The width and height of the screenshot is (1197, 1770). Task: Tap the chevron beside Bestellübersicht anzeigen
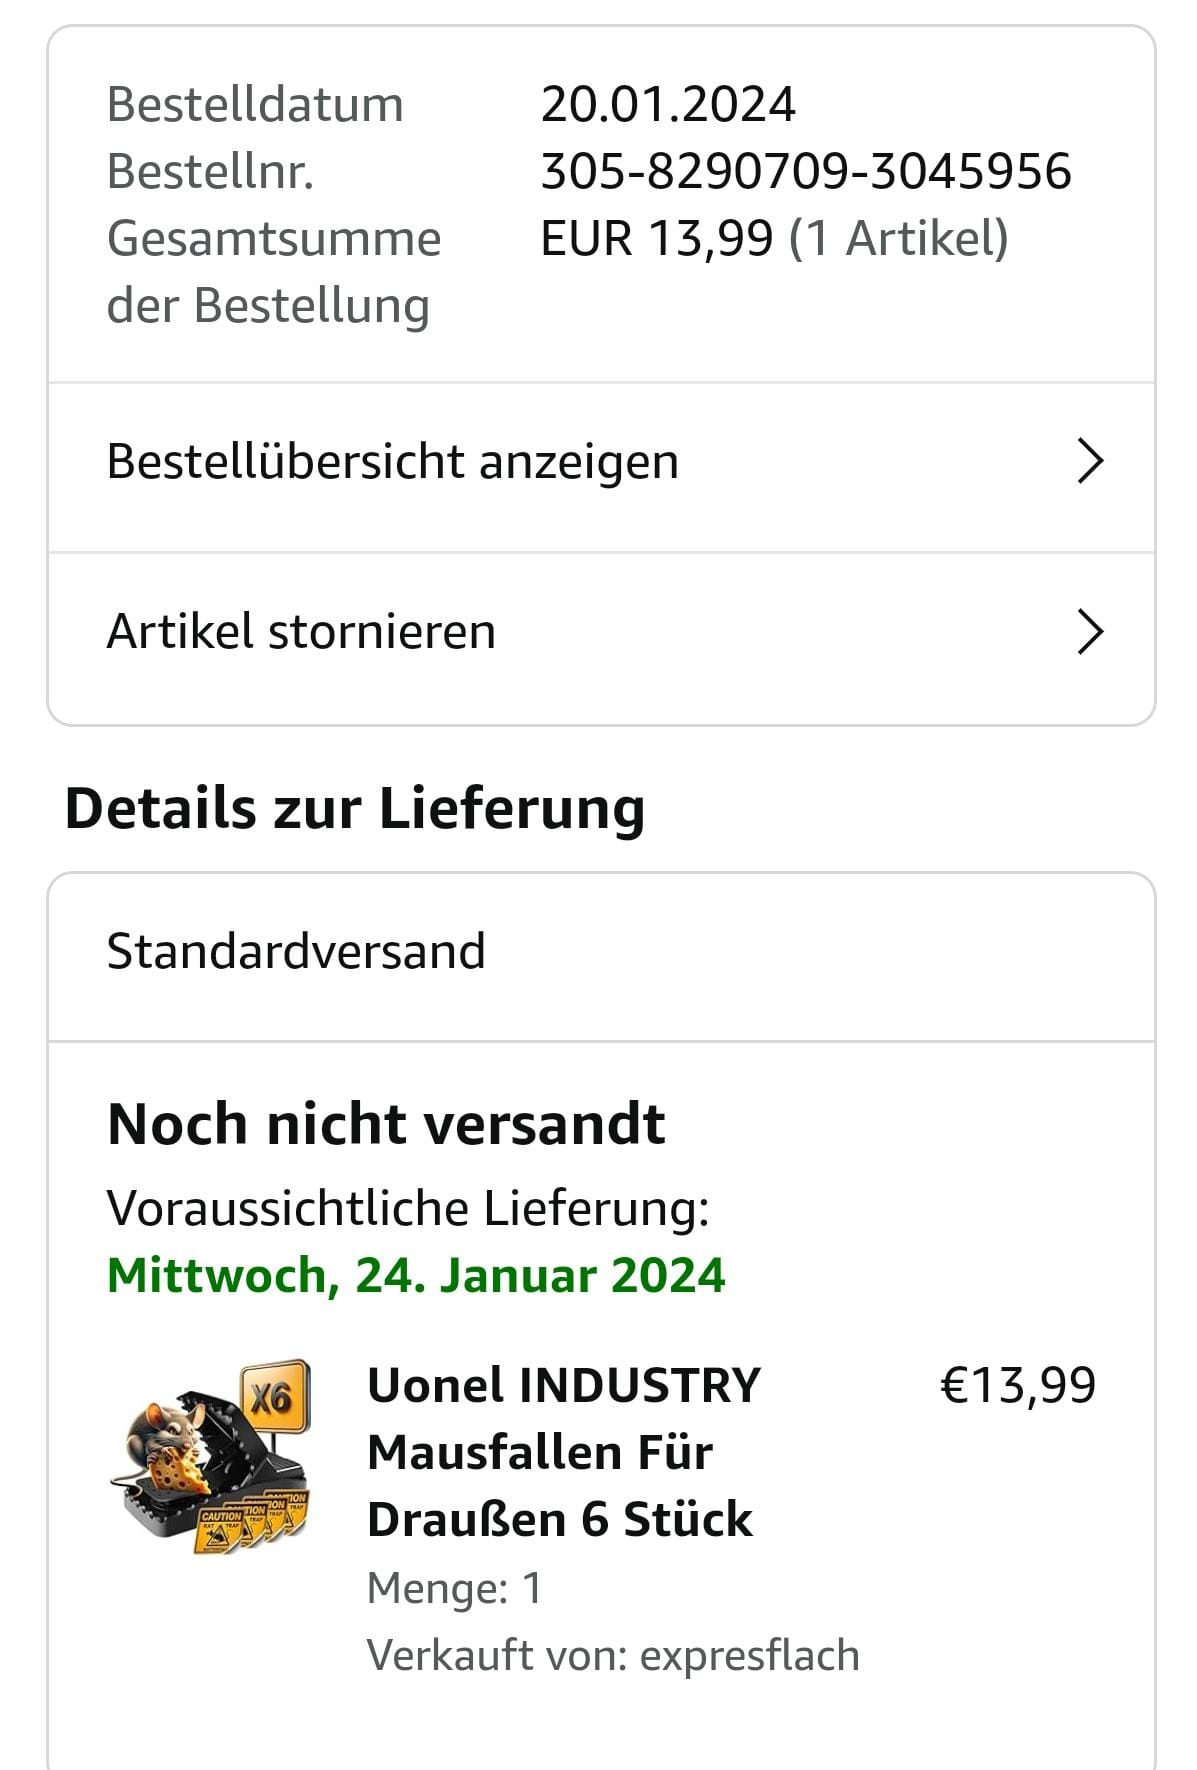pyautogui.click(x=1090, y=461)
